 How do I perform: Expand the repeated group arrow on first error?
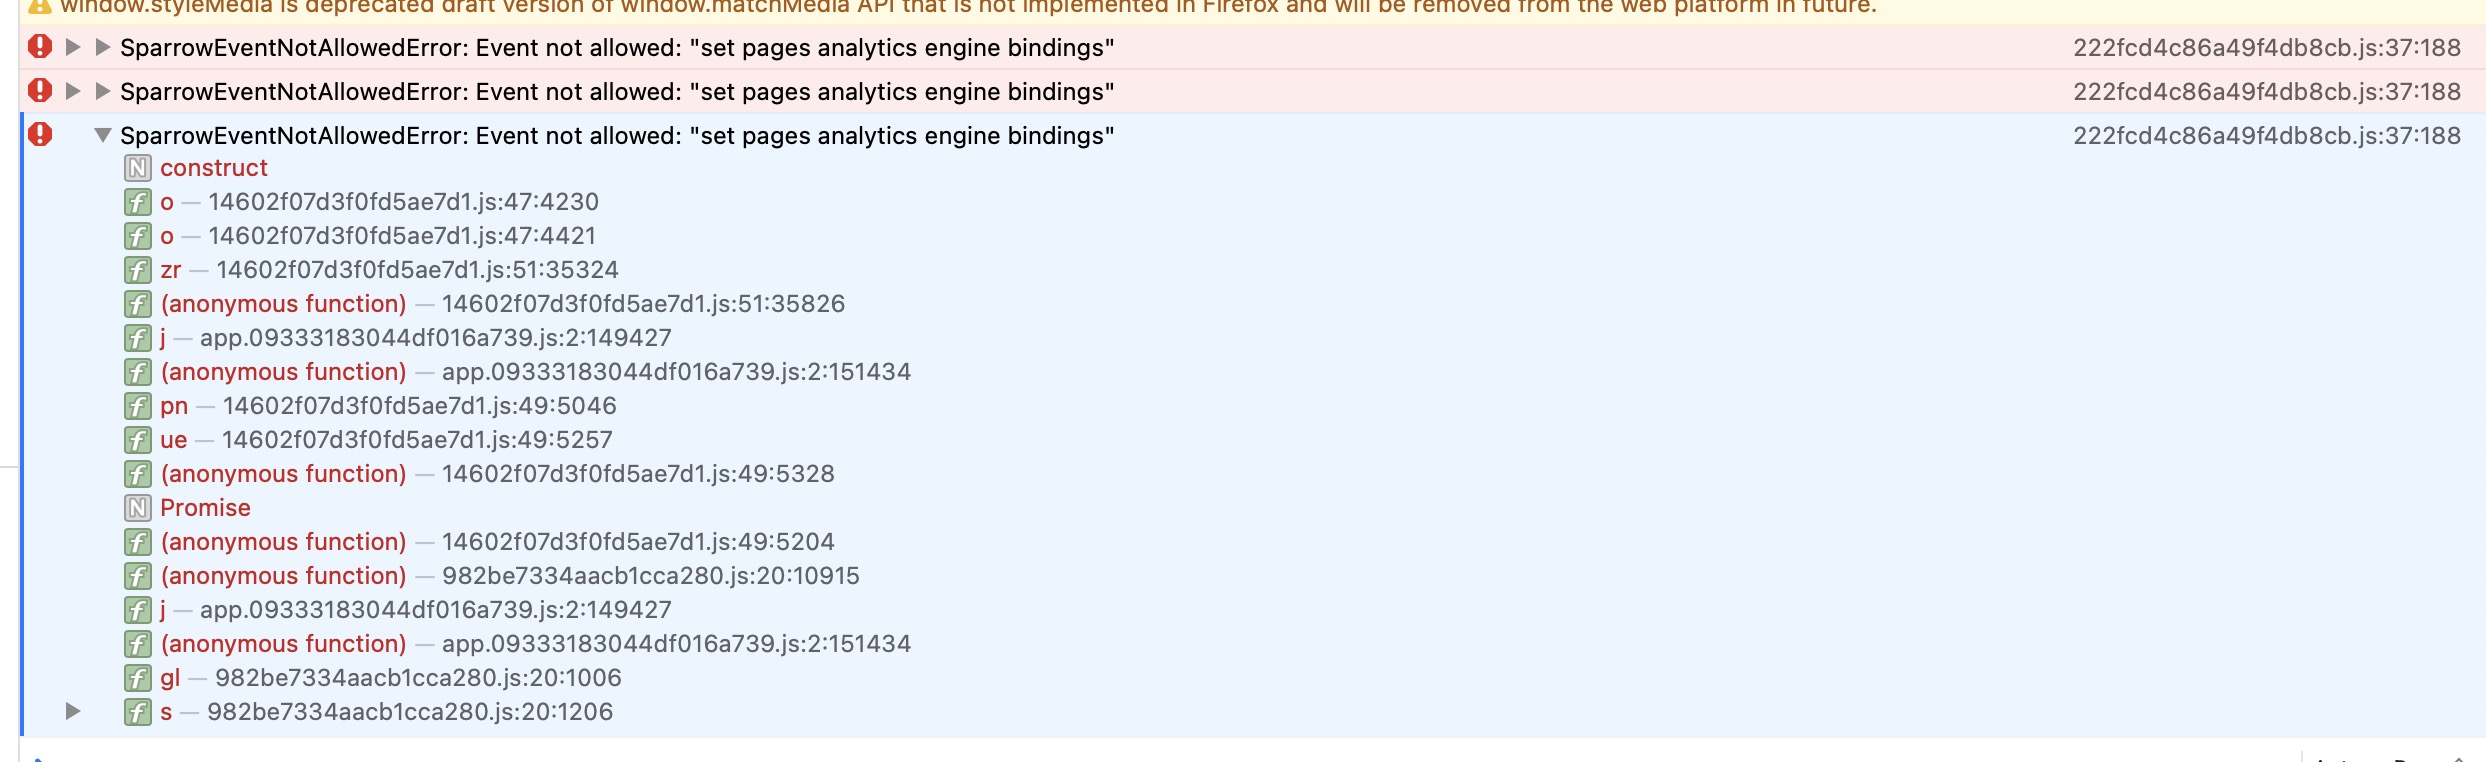72,47
